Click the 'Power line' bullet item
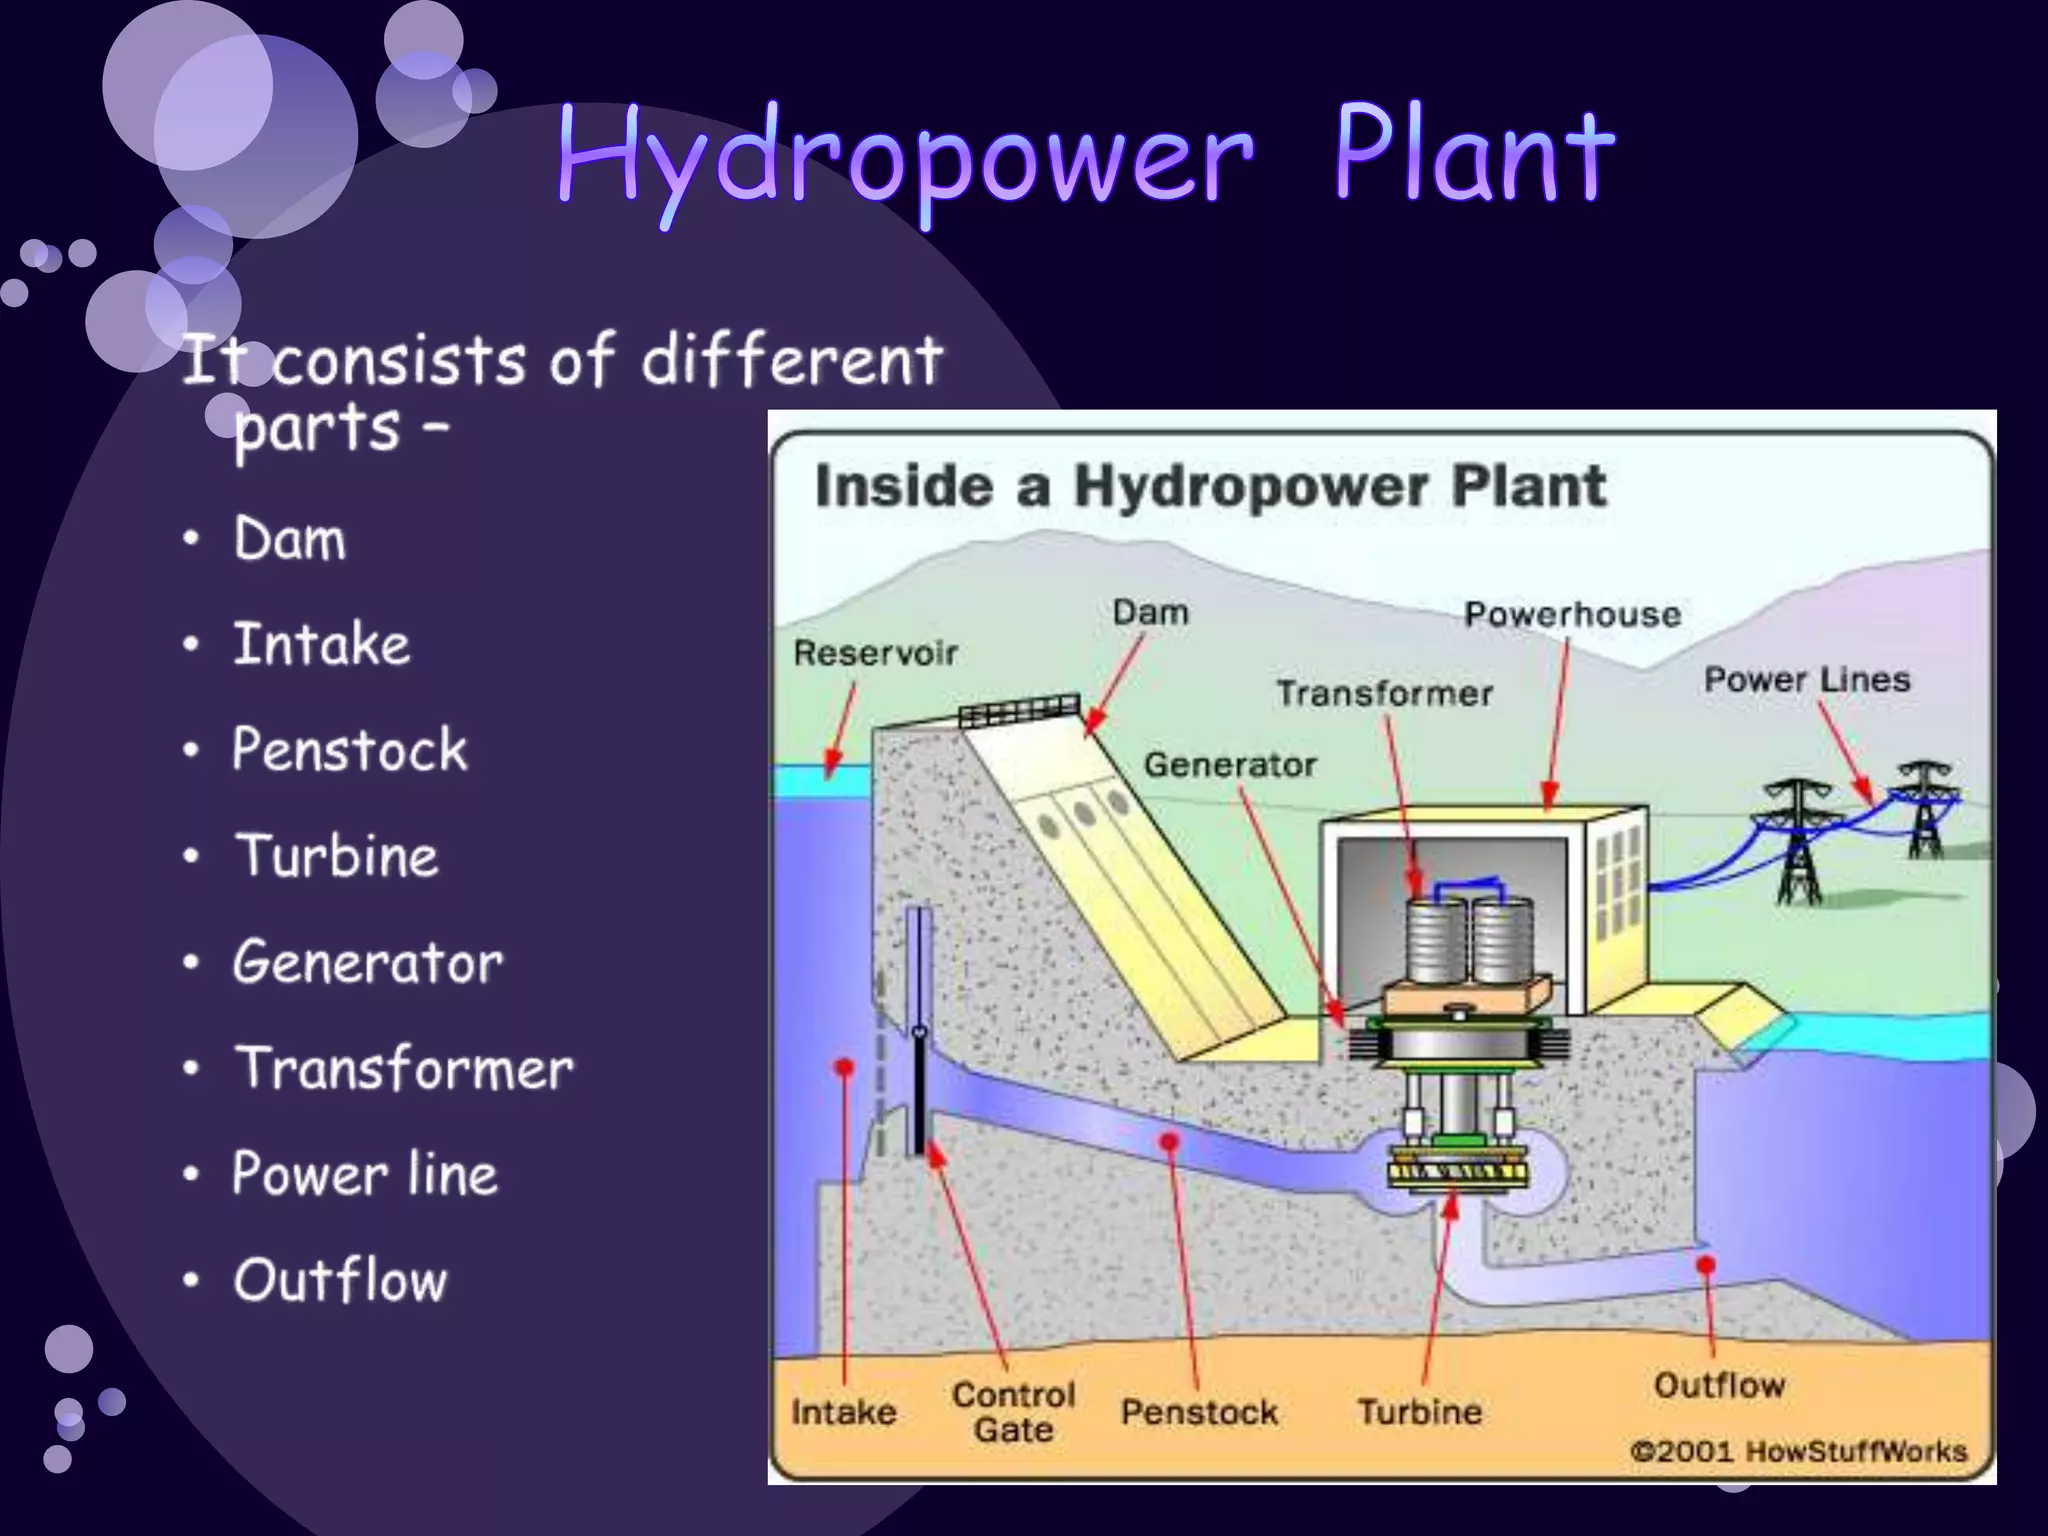 365,1174
